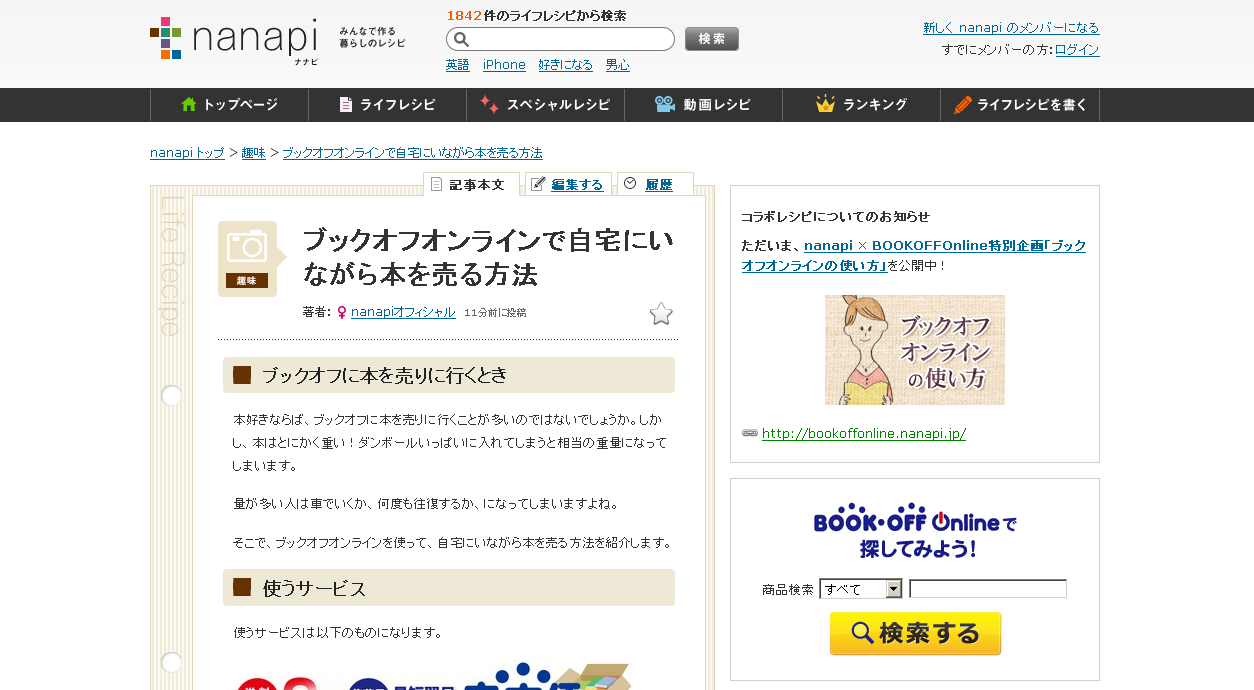Open ライフレシピ in the navigation bar
Viewport: 1254px width, 690px height.
(387, 105)
